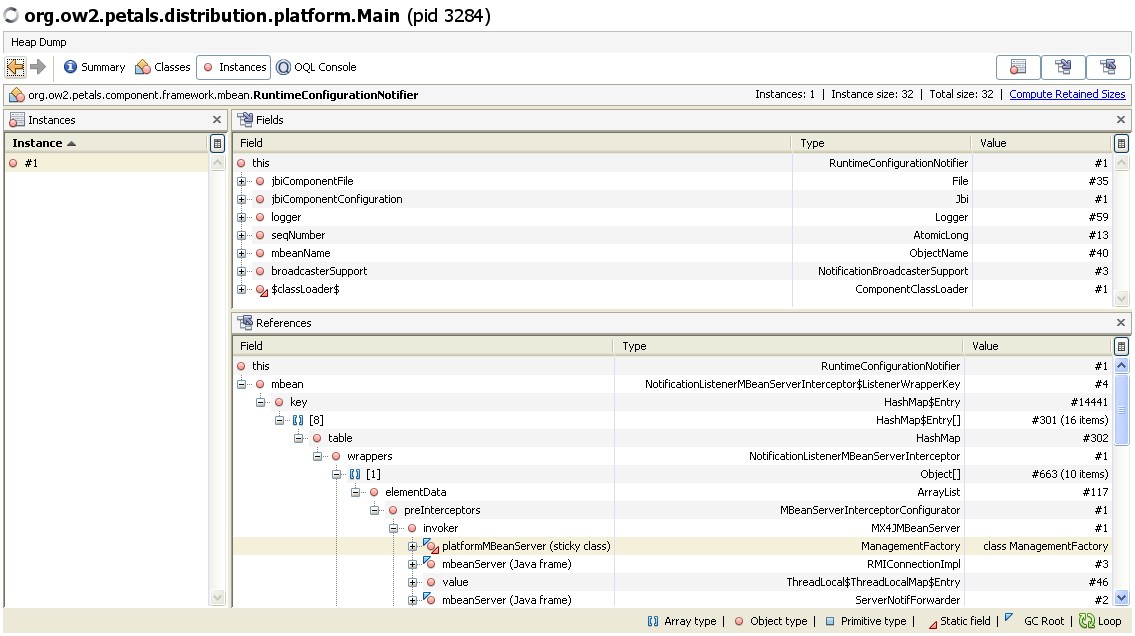Image resolution: width=1135 pixels, height=636 pixels.
Task: Open column chooser in References table
Action: 1121,347
